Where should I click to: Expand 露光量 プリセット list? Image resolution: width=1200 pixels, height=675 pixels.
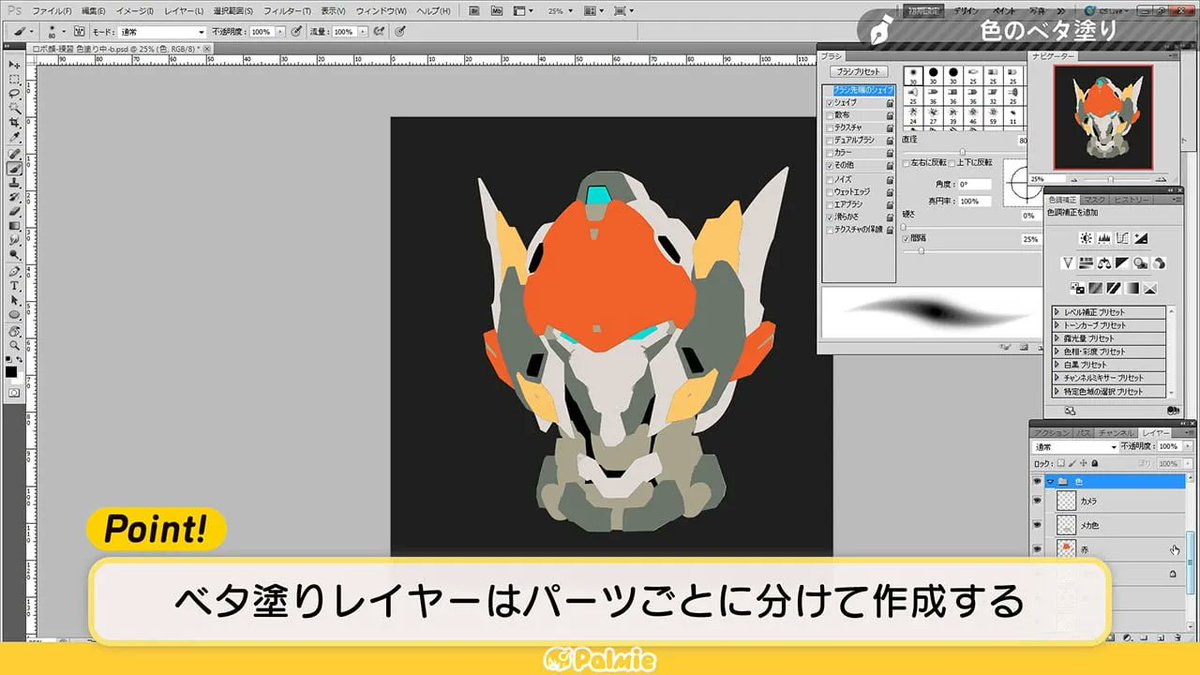pyautogui.click(x=1058, y=339)
